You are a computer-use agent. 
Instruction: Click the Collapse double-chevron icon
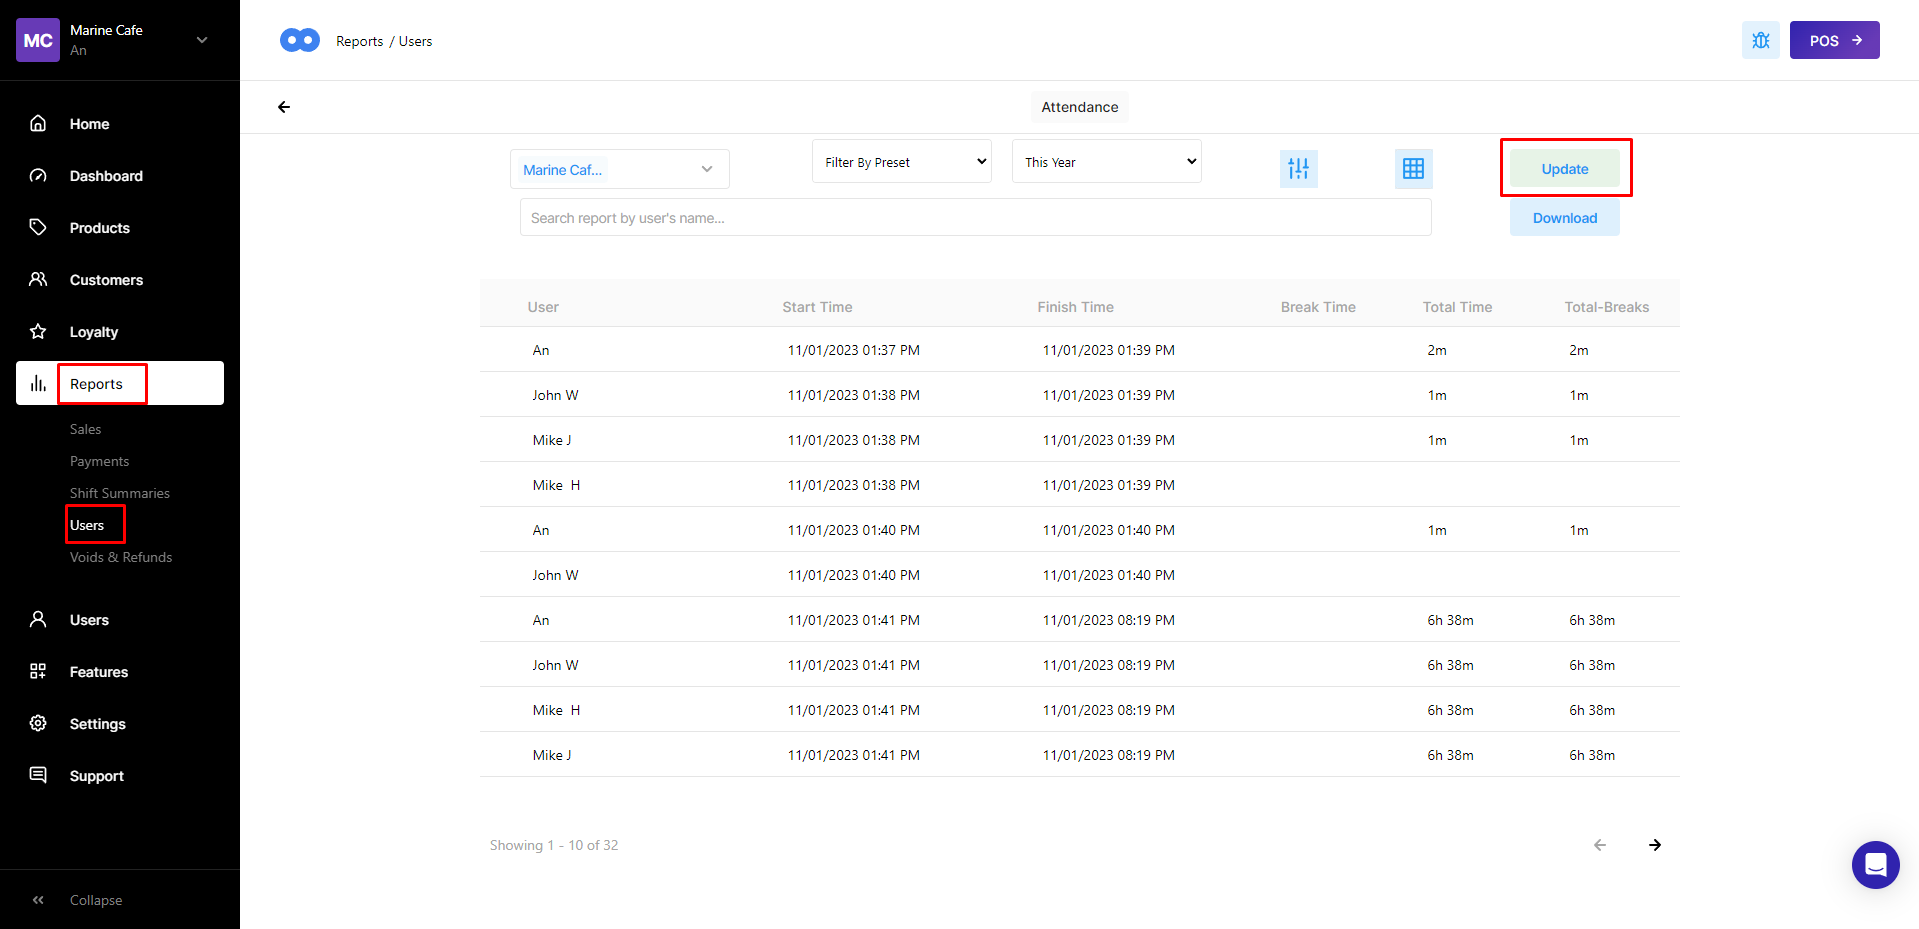click(38, 900)
